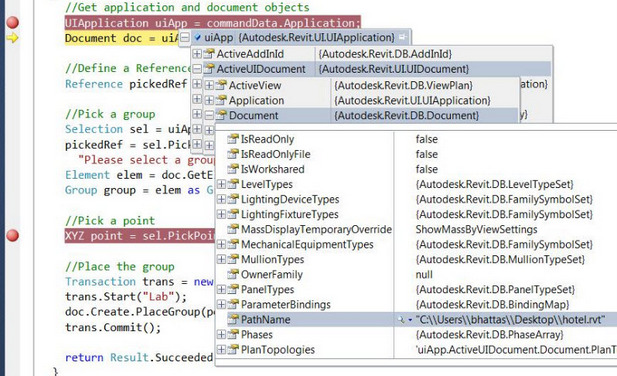Click the null value of OwnerFamily
Screen dimensions: 617x376
click(x=424, y=275)
